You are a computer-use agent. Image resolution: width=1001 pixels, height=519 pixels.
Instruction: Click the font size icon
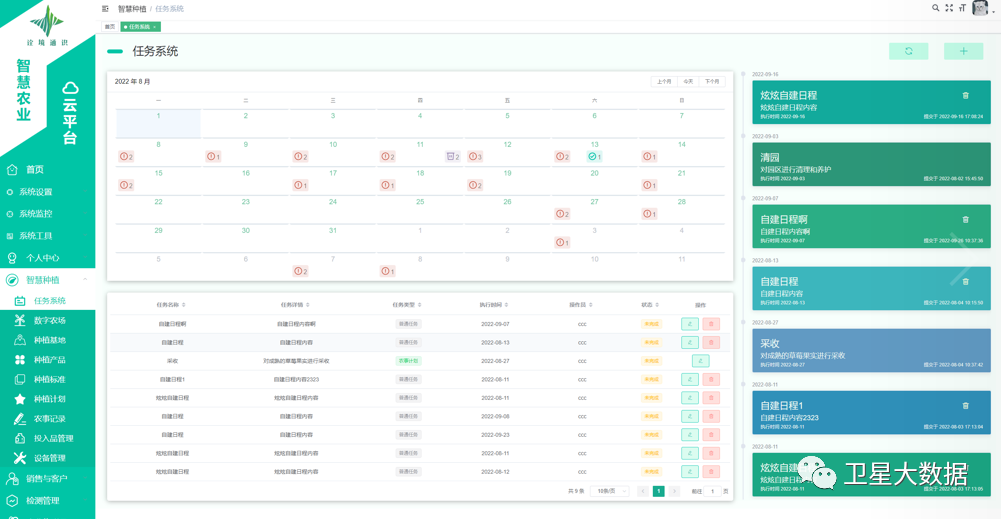[x=962, y=8]
